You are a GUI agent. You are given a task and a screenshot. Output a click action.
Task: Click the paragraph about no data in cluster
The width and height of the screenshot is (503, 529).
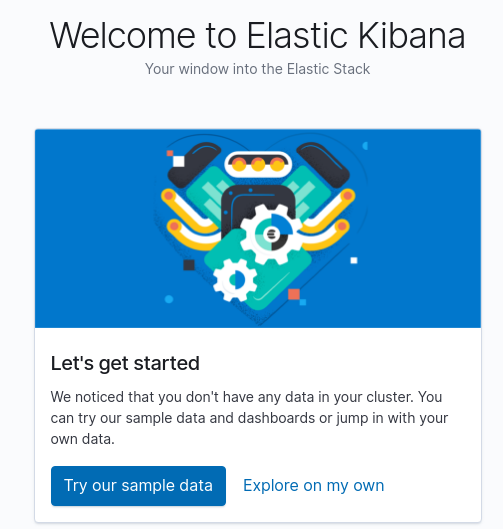click(250, 418)
